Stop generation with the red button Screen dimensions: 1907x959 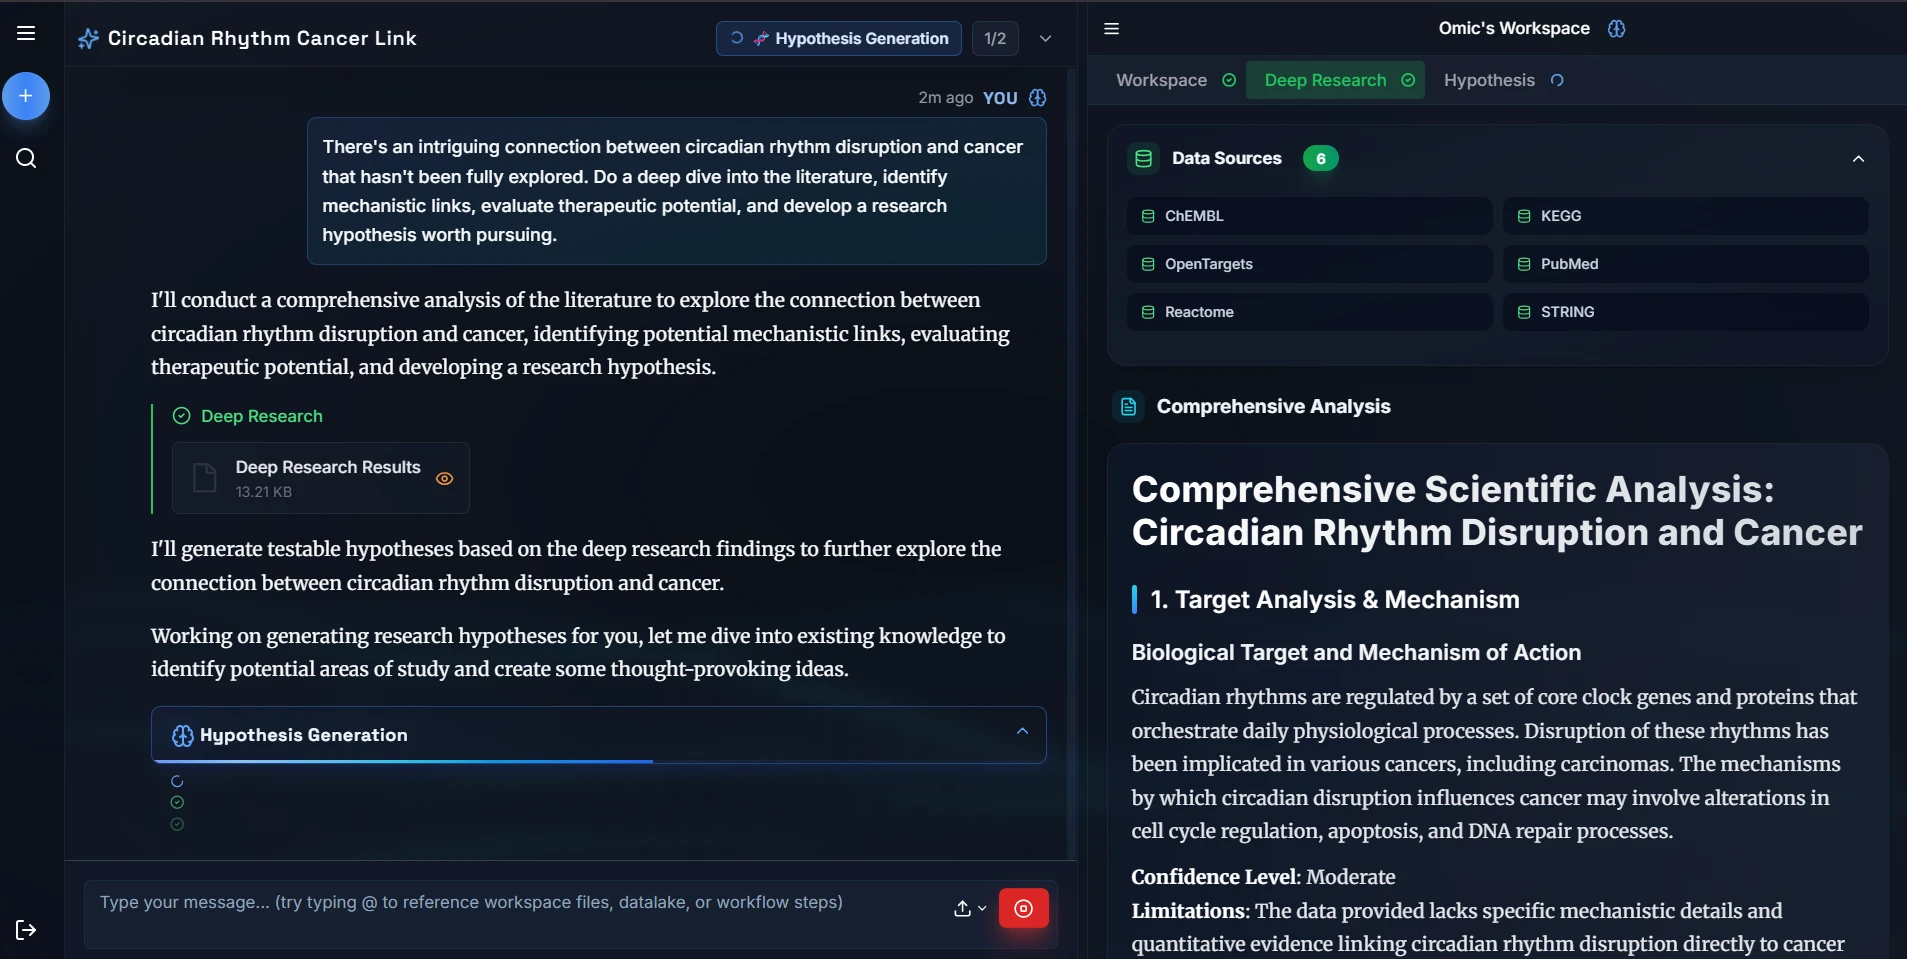point(1023,908)
